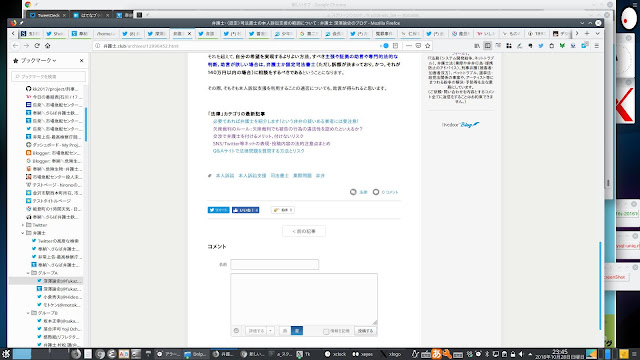This screenshot has height=360, width=640.
Task: Click the Facebook share button
Action: coord(245,210)
